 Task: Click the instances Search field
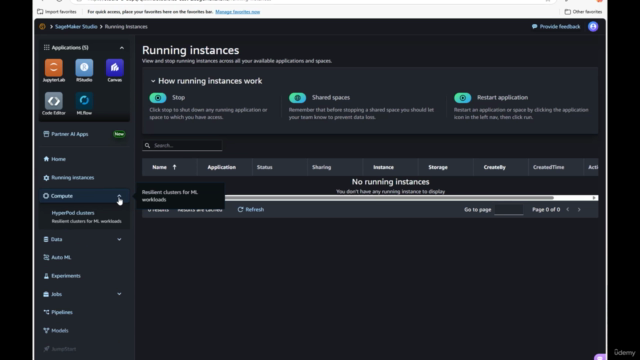pos(182,145)
